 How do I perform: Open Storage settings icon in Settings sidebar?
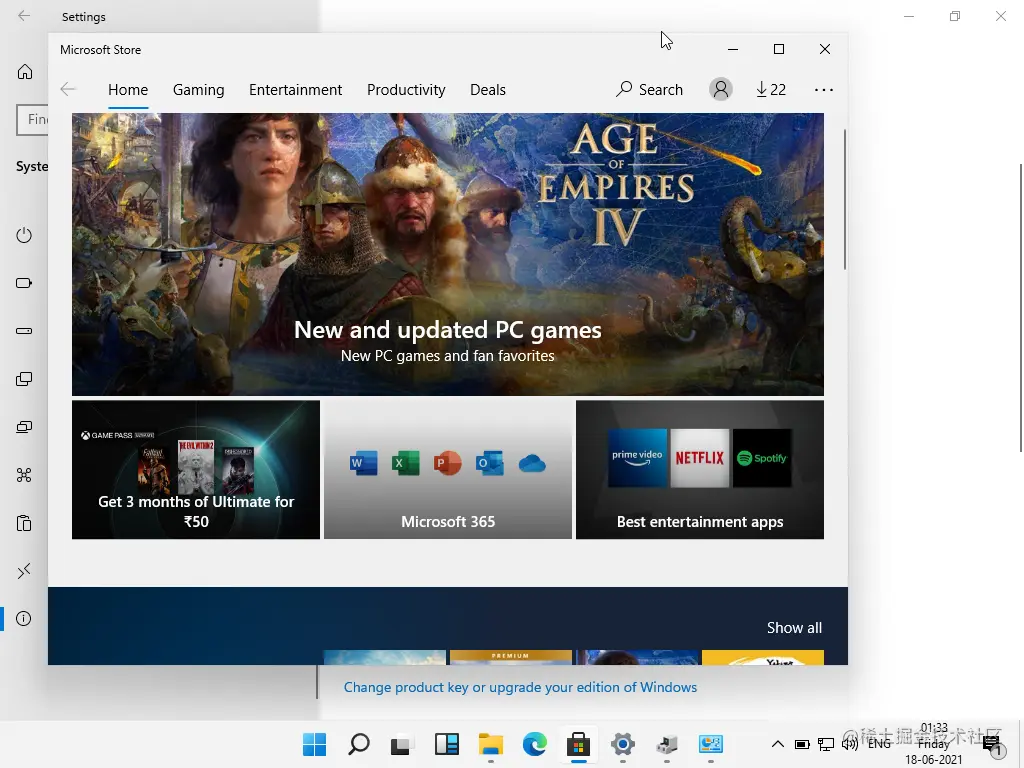tap(24, 331)
